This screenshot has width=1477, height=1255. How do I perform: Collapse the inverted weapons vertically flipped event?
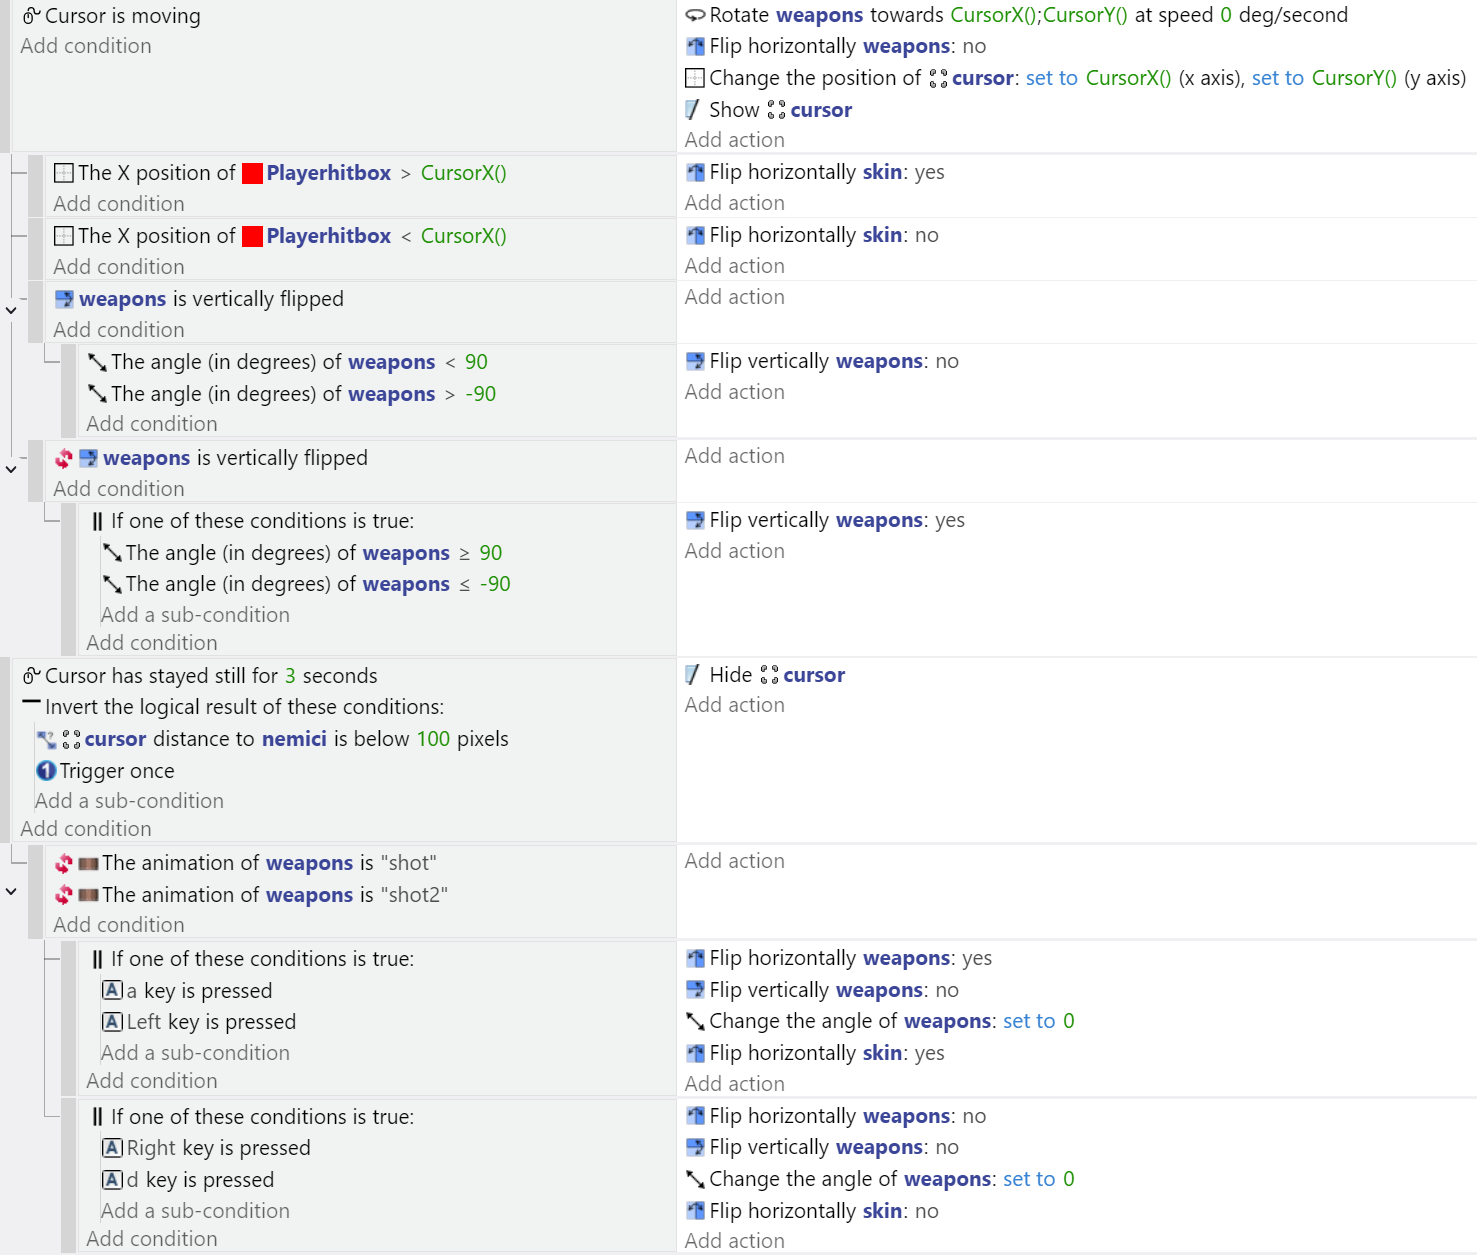tap(11, 469)
